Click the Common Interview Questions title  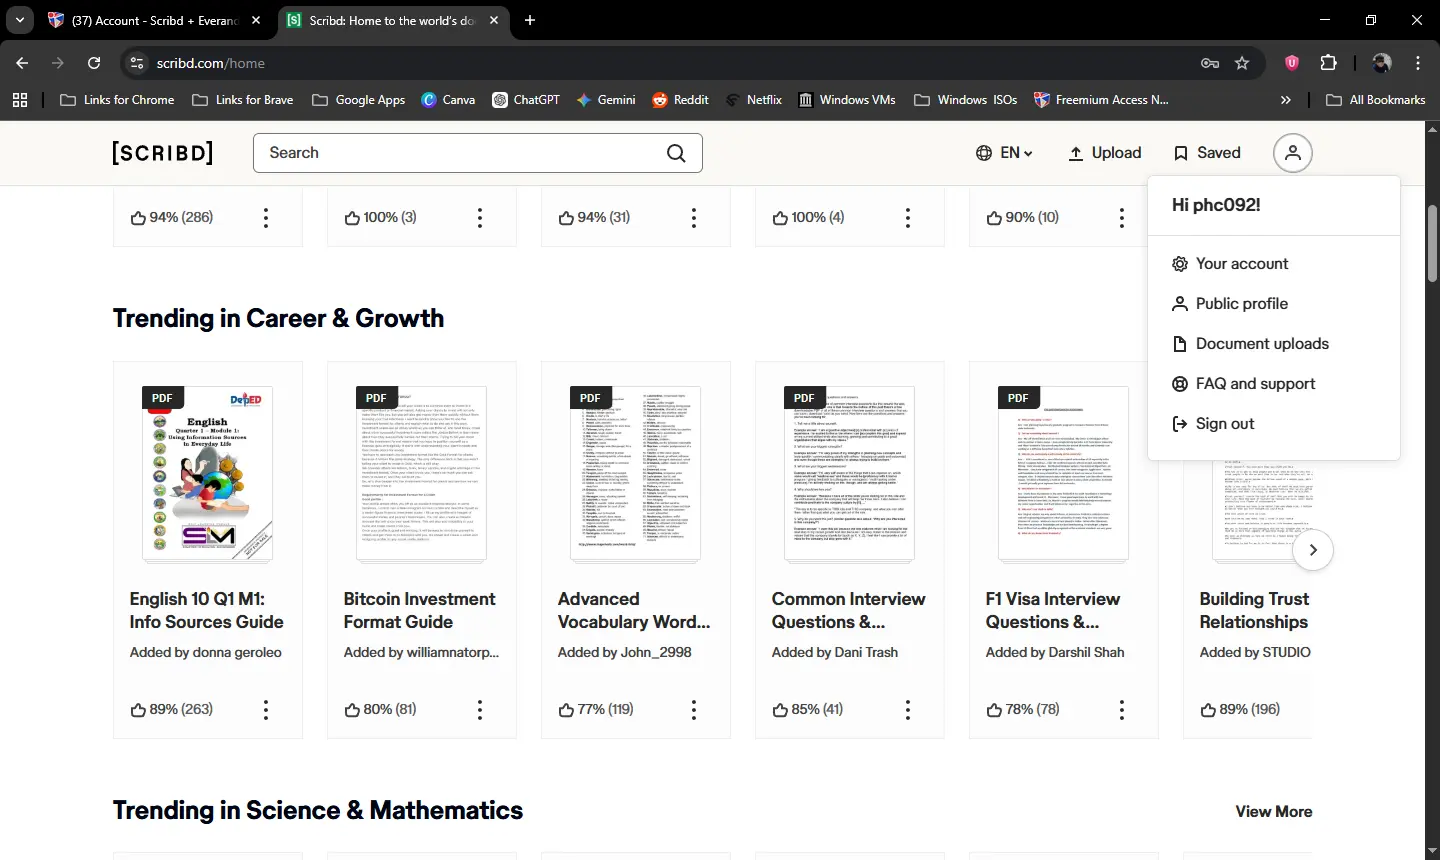coord(849,611)
